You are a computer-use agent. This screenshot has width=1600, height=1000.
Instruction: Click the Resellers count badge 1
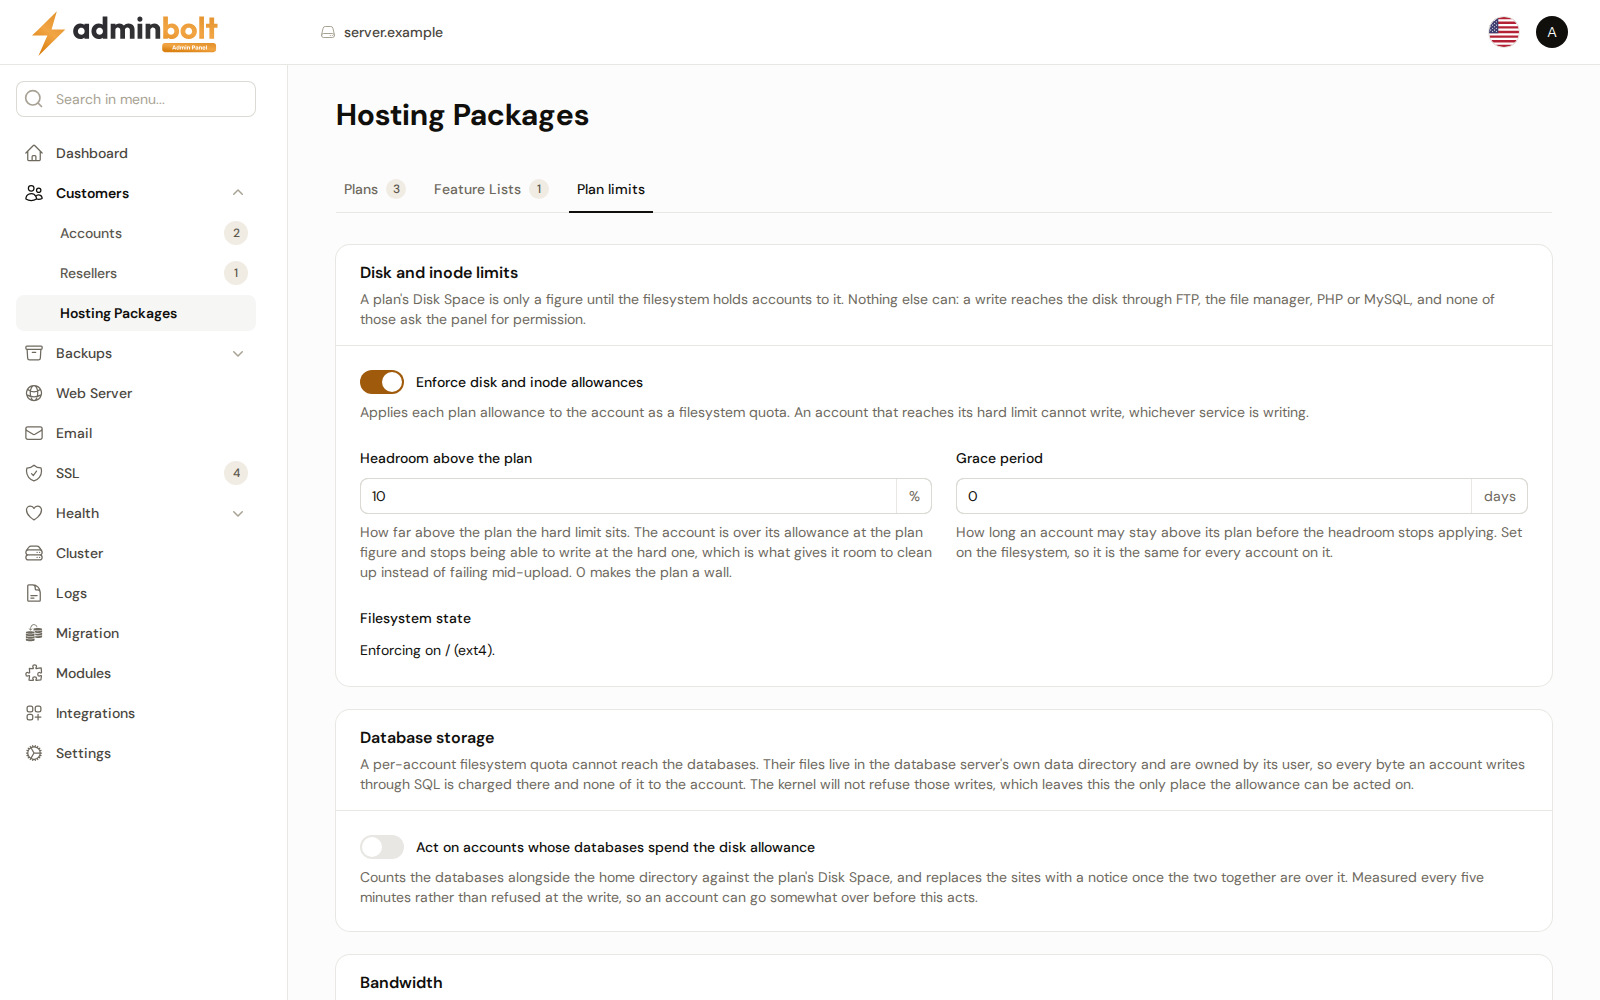[236, 273]
